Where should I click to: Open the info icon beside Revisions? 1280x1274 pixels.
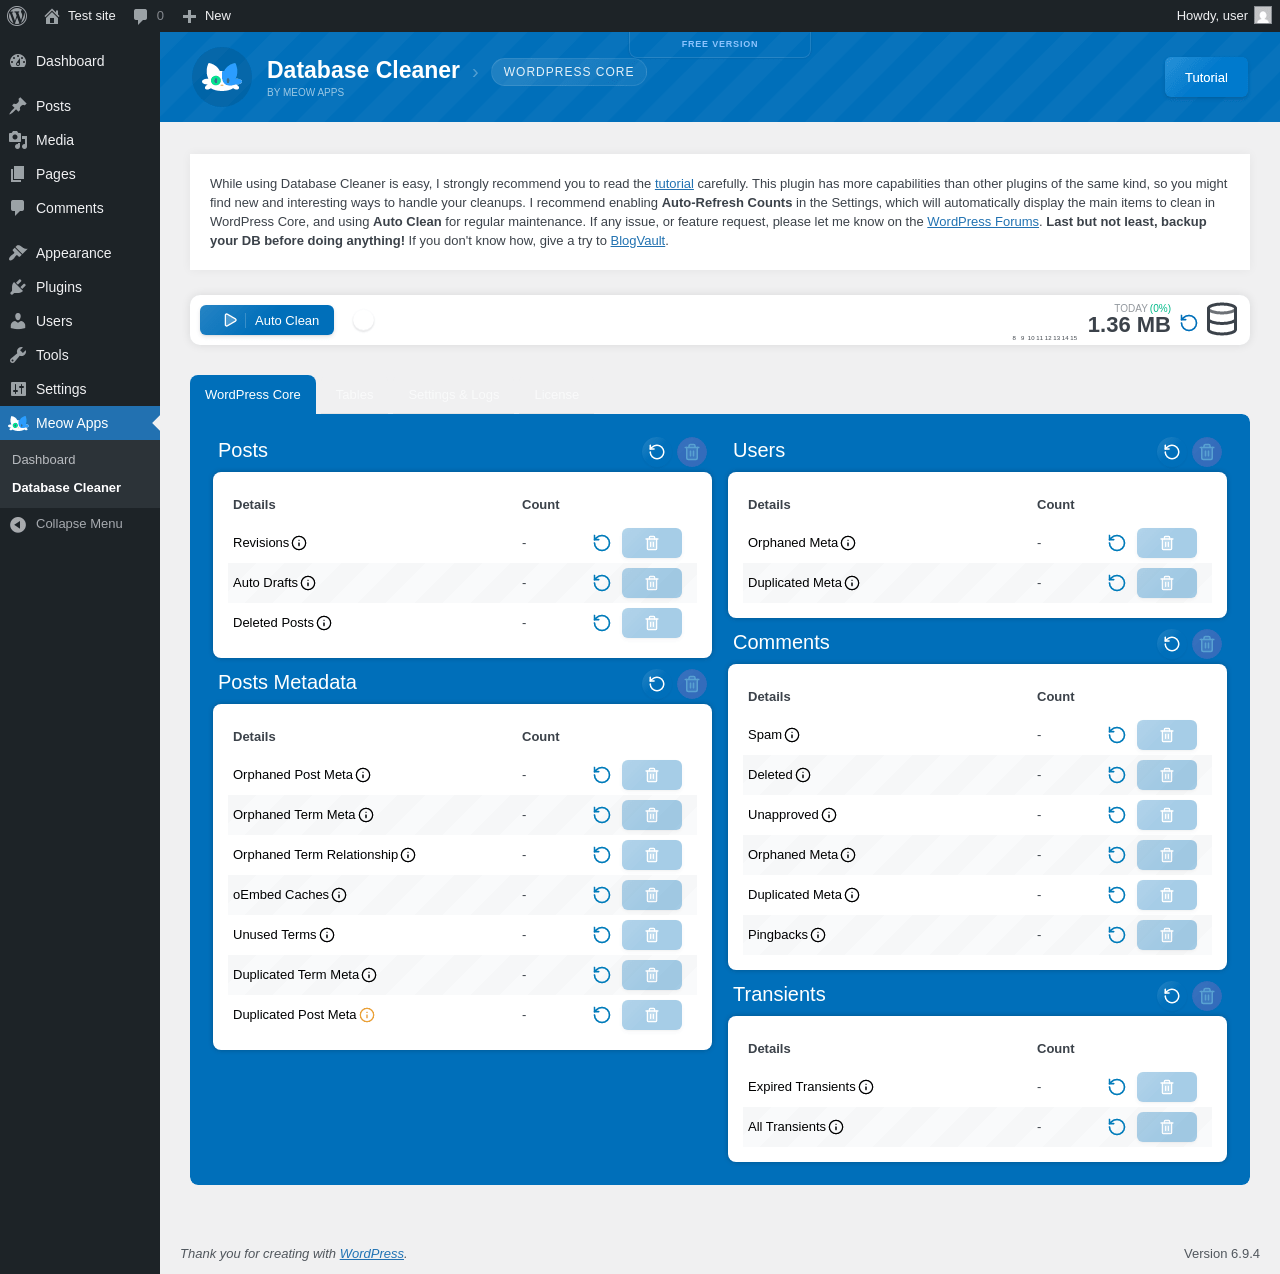click(x=299, y=543)
